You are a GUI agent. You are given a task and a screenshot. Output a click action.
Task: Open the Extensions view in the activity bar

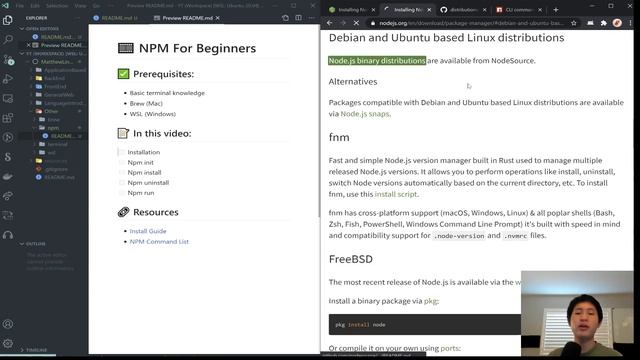[x=8, y=118]
